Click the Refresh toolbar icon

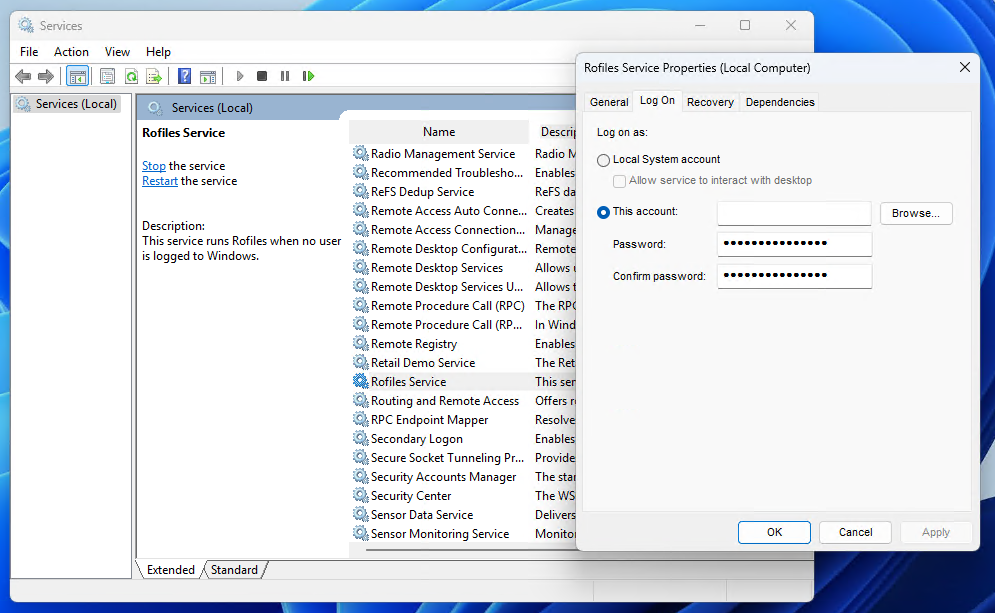(131, 77)
